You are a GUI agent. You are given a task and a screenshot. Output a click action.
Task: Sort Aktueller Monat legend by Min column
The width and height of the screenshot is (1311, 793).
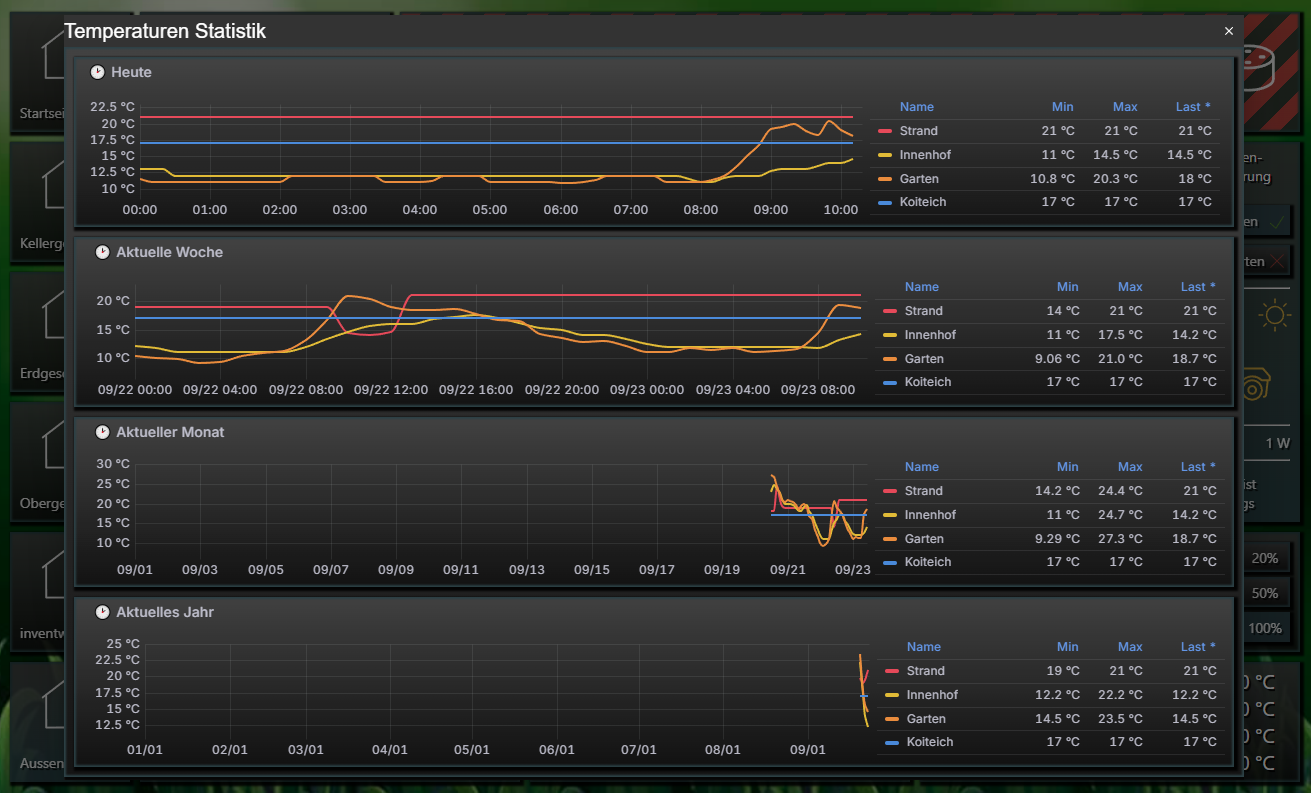click(x=1068, y=467)
